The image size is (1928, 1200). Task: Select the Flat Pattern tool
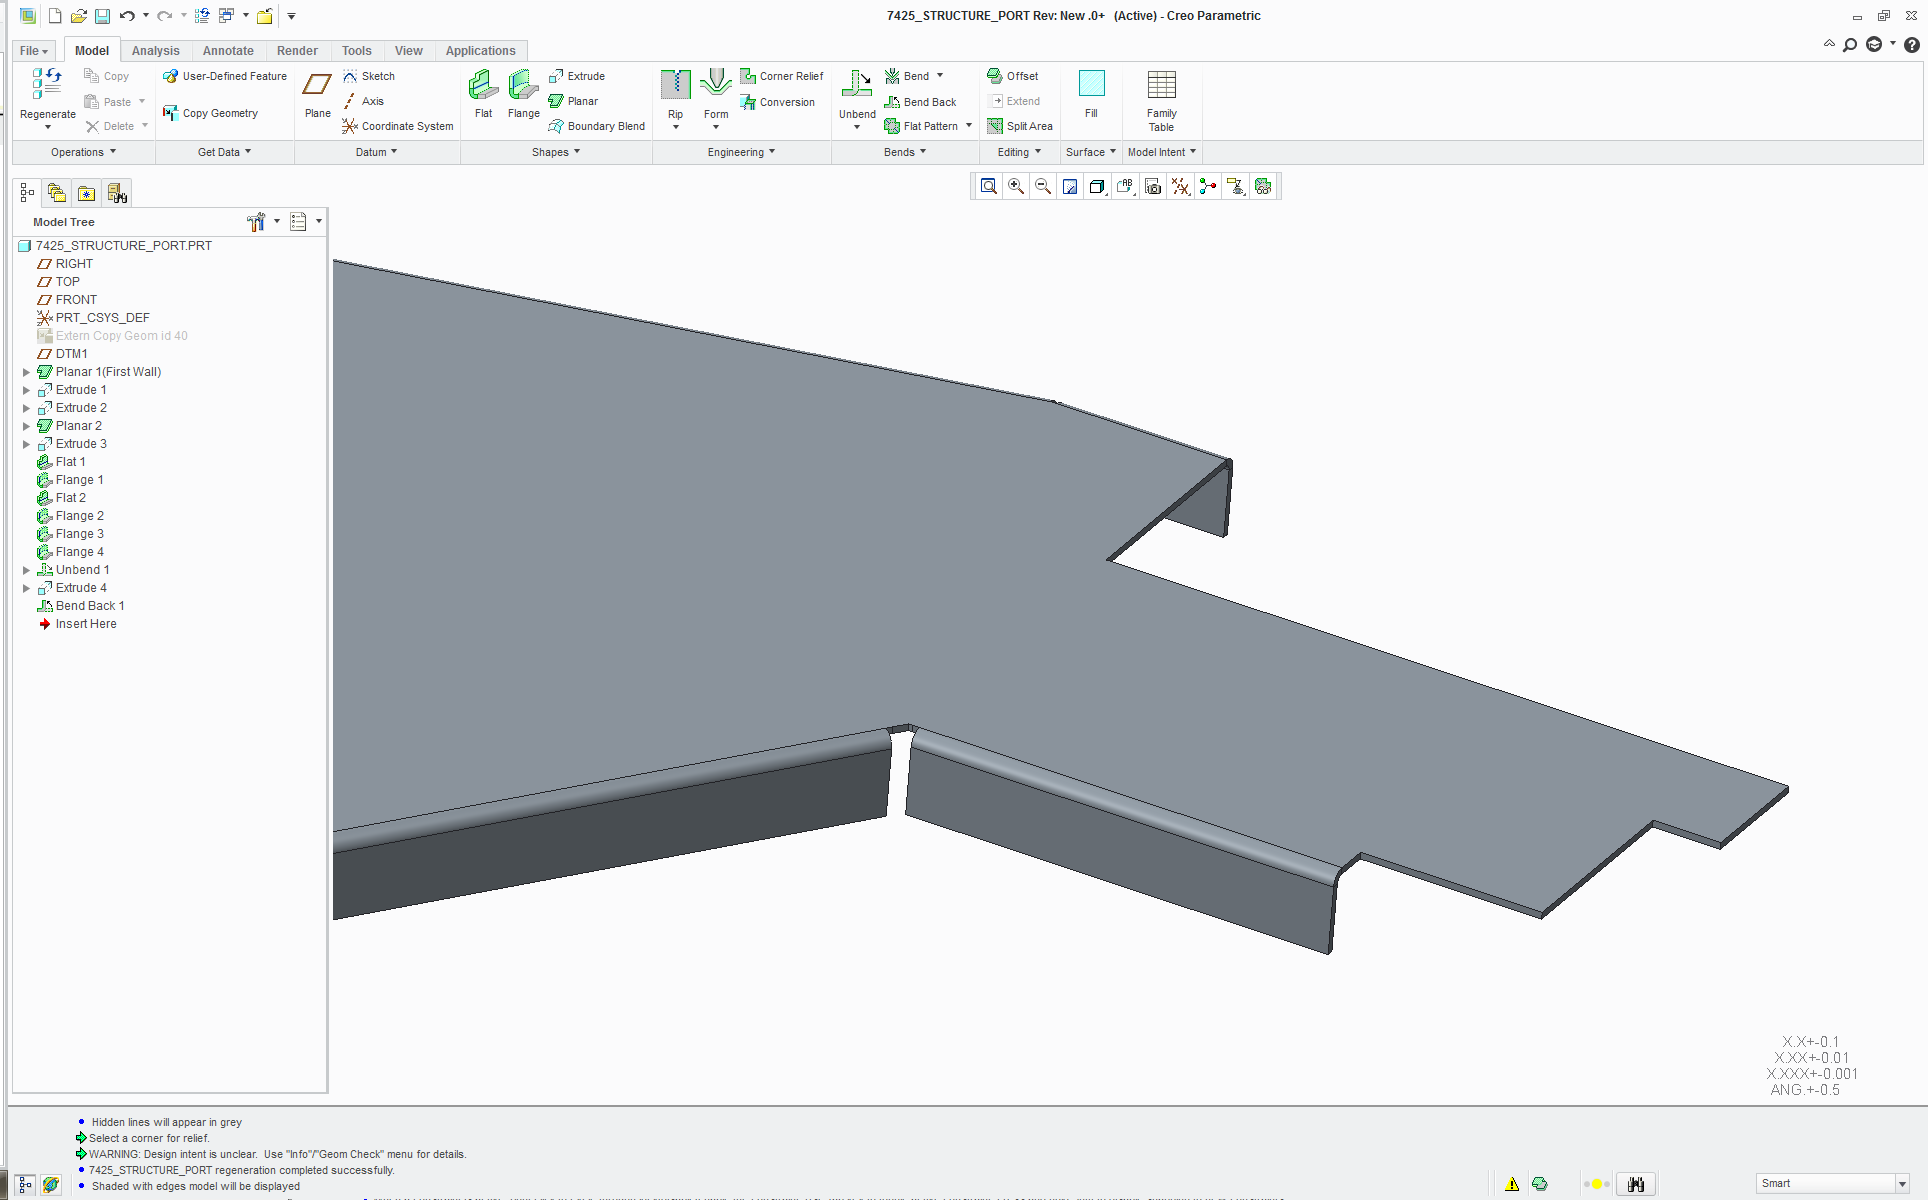coord(921,126)
